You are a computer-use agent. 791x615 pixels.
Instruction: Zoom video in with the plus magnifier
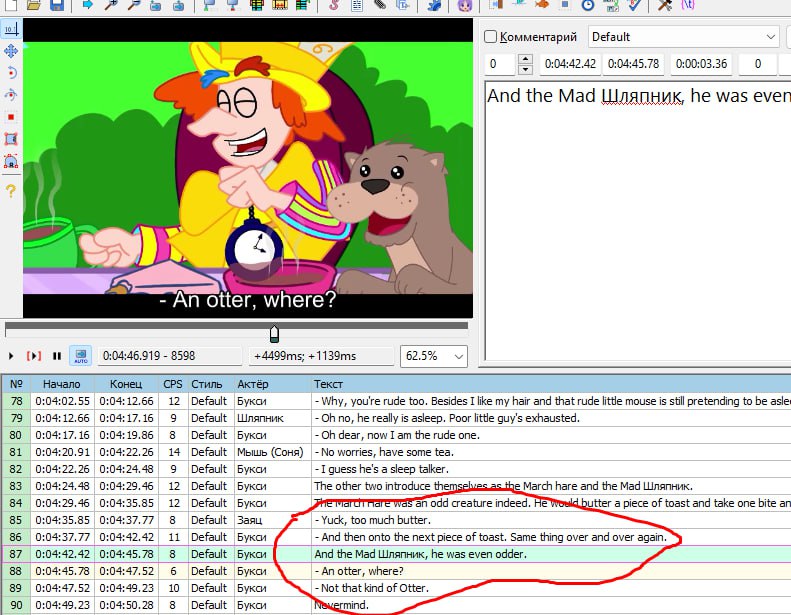tap(110, 5)
